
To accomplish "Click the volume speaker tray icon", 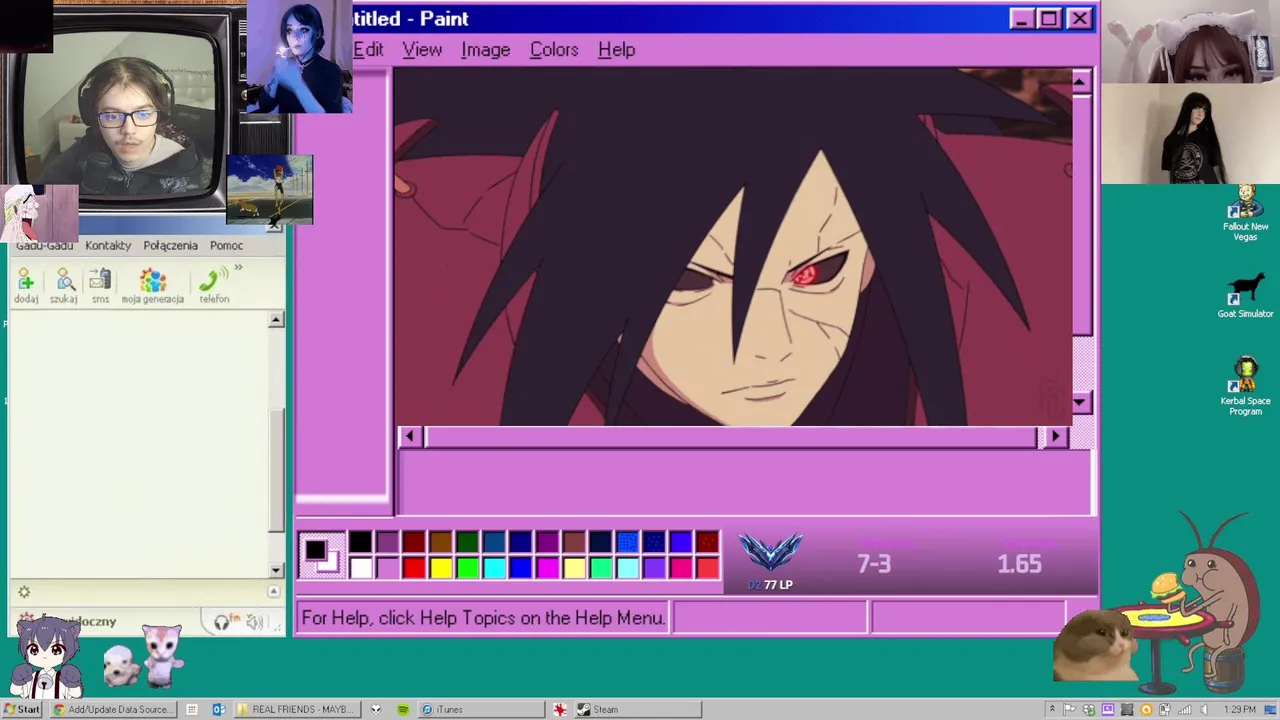I will click(x=1203, y=709).
